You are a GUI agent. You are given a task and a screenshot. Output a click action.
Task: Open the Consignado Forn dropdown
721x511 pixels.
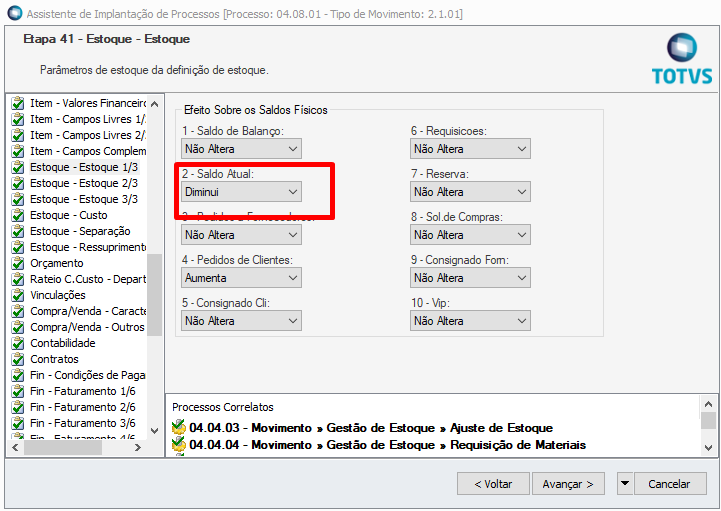[470, 278]
